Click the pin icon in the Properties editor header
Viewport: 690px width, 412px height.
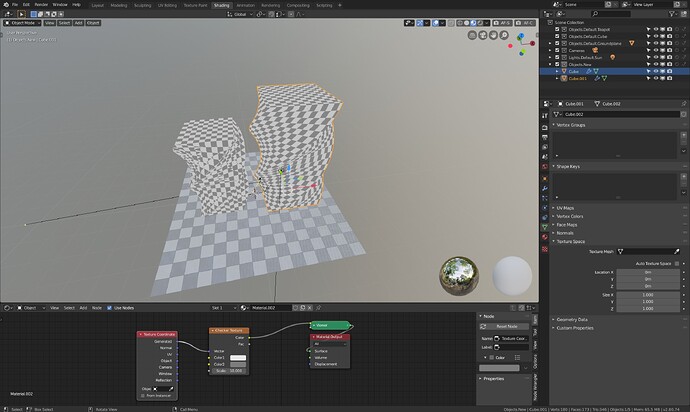coord(684,104)
